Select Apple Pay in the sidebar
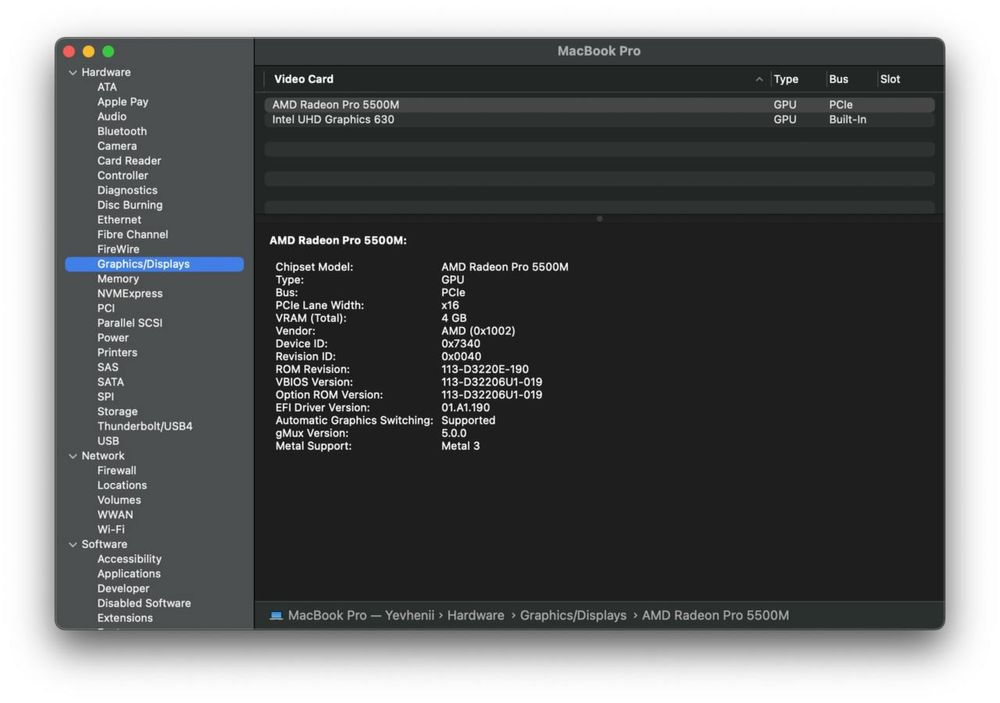1000x703 pixels. (122, 102)
